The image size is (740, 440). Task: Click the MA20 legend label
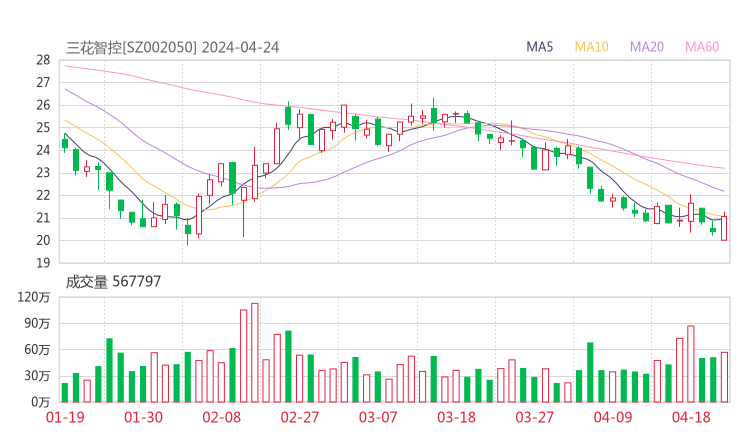tap(647, 47)
